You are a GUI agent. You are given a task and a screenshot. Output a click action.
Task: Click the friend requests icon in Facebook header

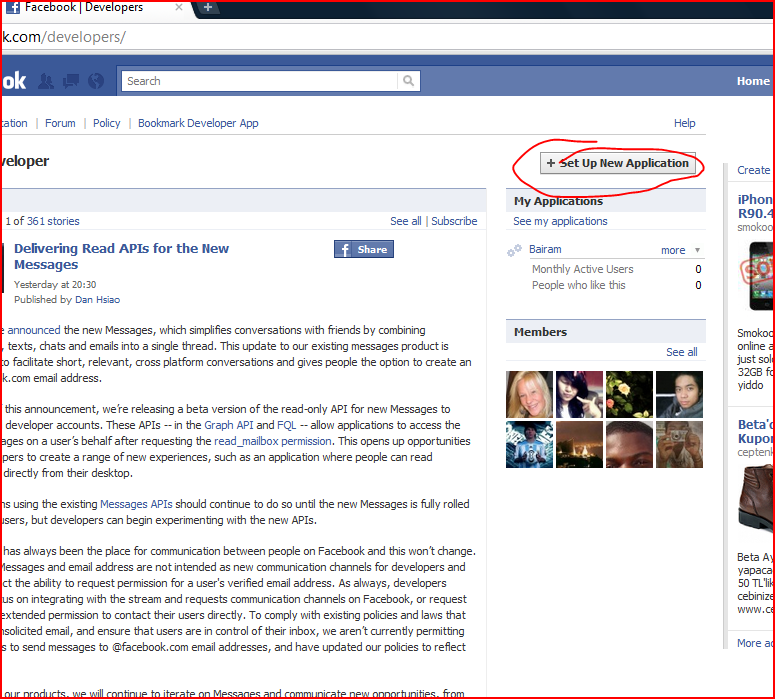click(46, 81)
